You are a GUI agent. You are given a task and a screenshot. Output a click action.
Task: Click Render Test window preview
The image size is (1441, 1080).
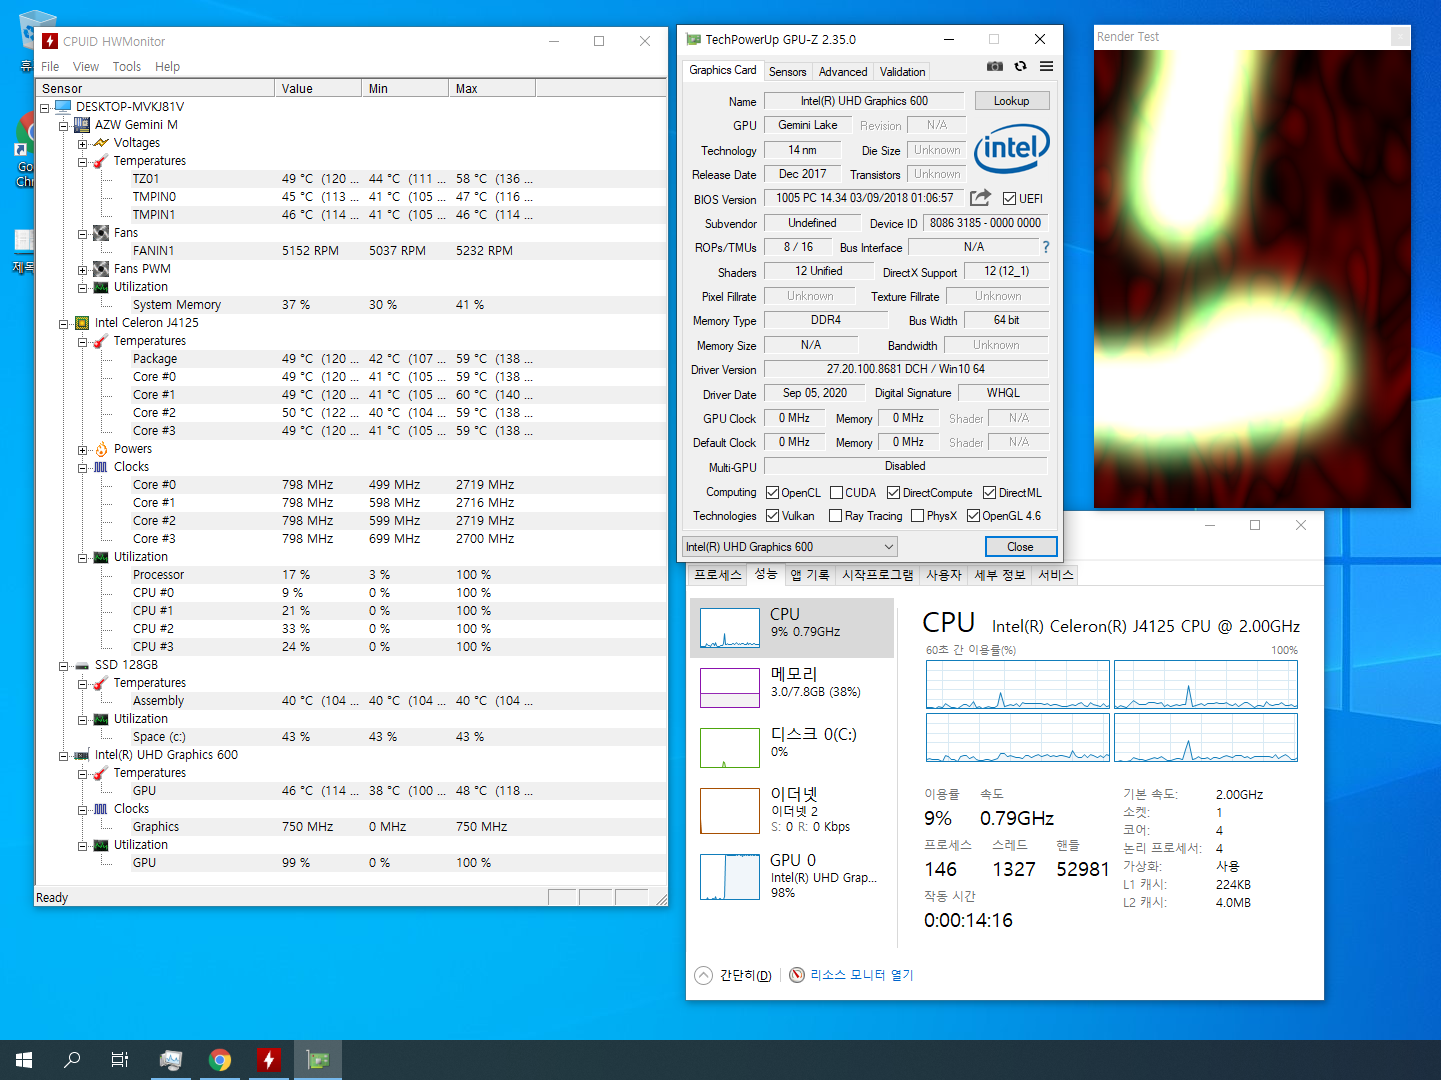click(1252, 279)
